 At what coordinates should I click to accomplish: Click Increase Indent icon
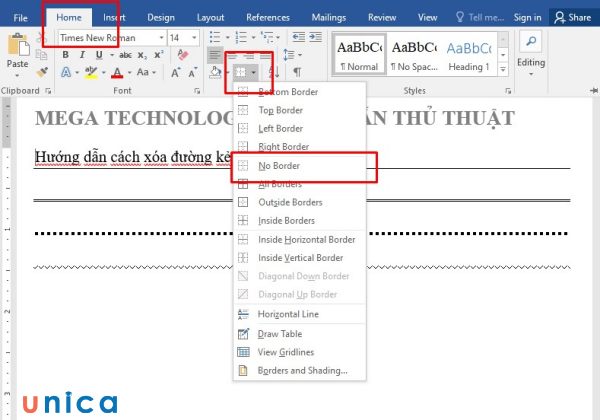tap(316, 37)
